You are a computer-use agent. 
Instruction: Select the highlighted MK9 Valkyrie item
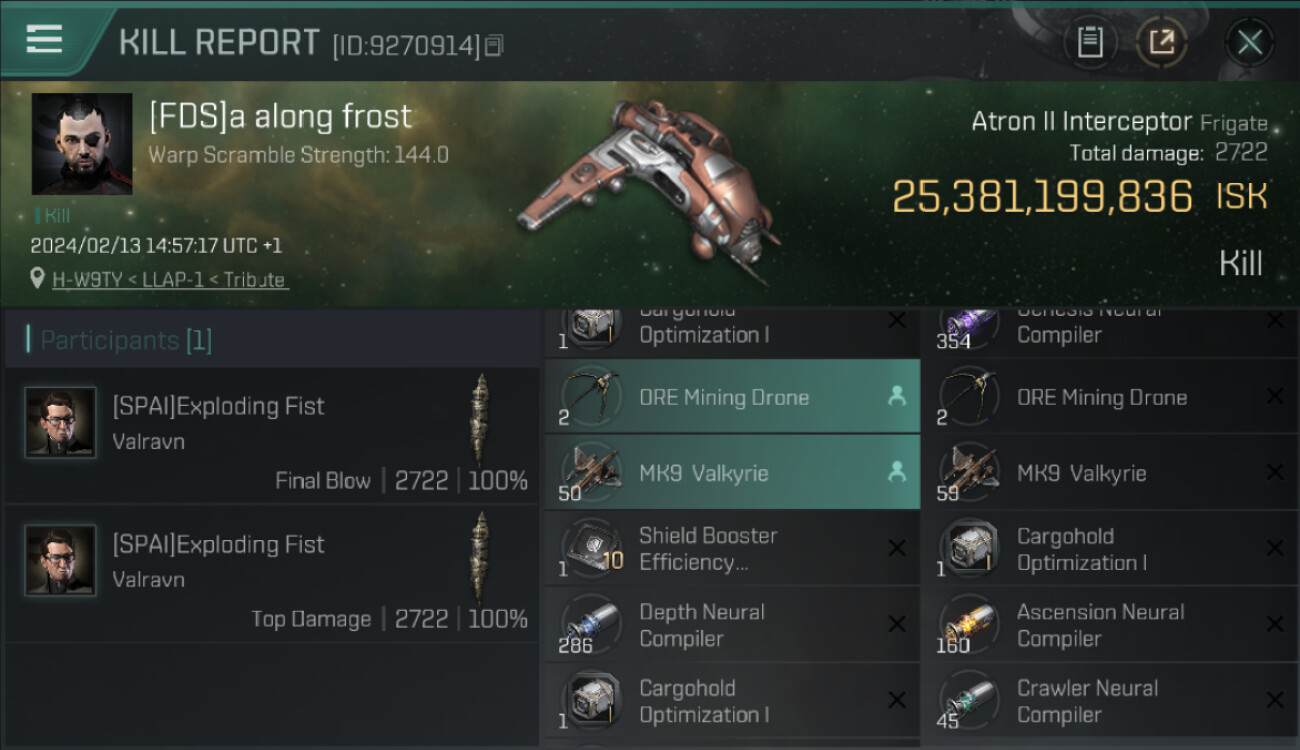pos(732,472)
